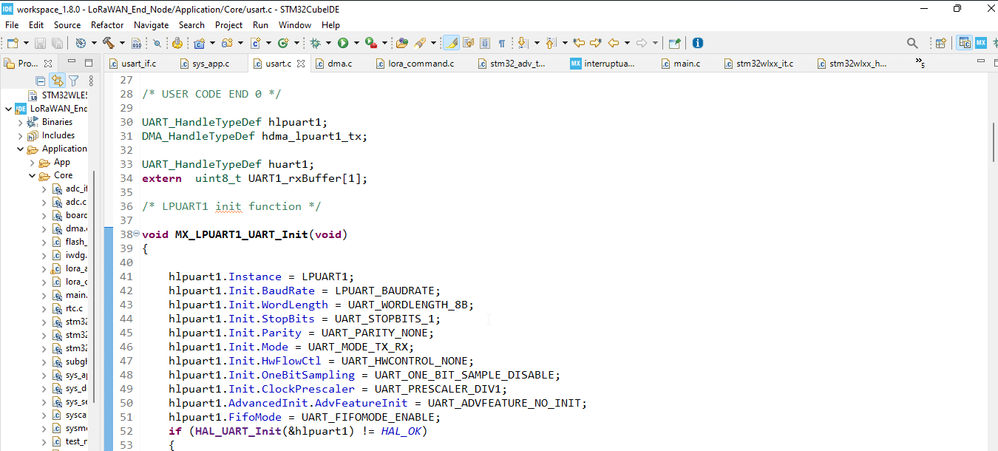Collapse the Core folder node
Screen dimensions: 998x451
[32, 176]
